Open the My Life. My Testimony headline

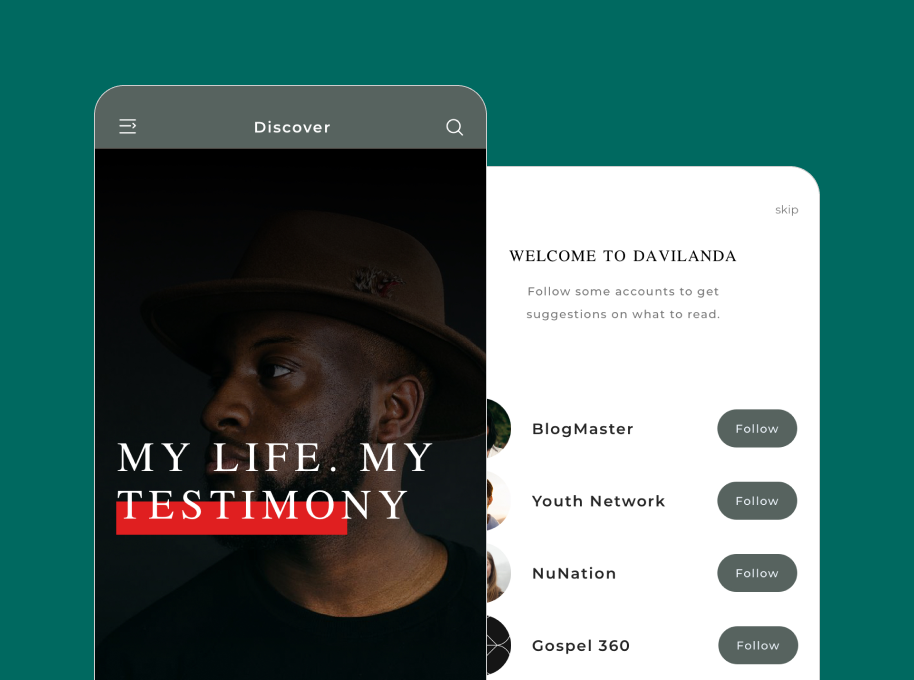(275, 481)
